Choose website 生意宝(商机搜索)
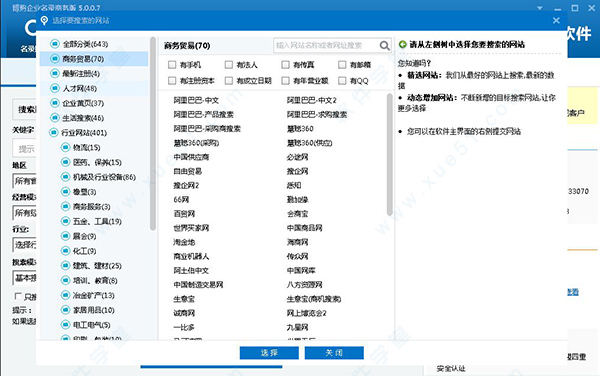The image size is (600, 376). (x=314, y=299)
